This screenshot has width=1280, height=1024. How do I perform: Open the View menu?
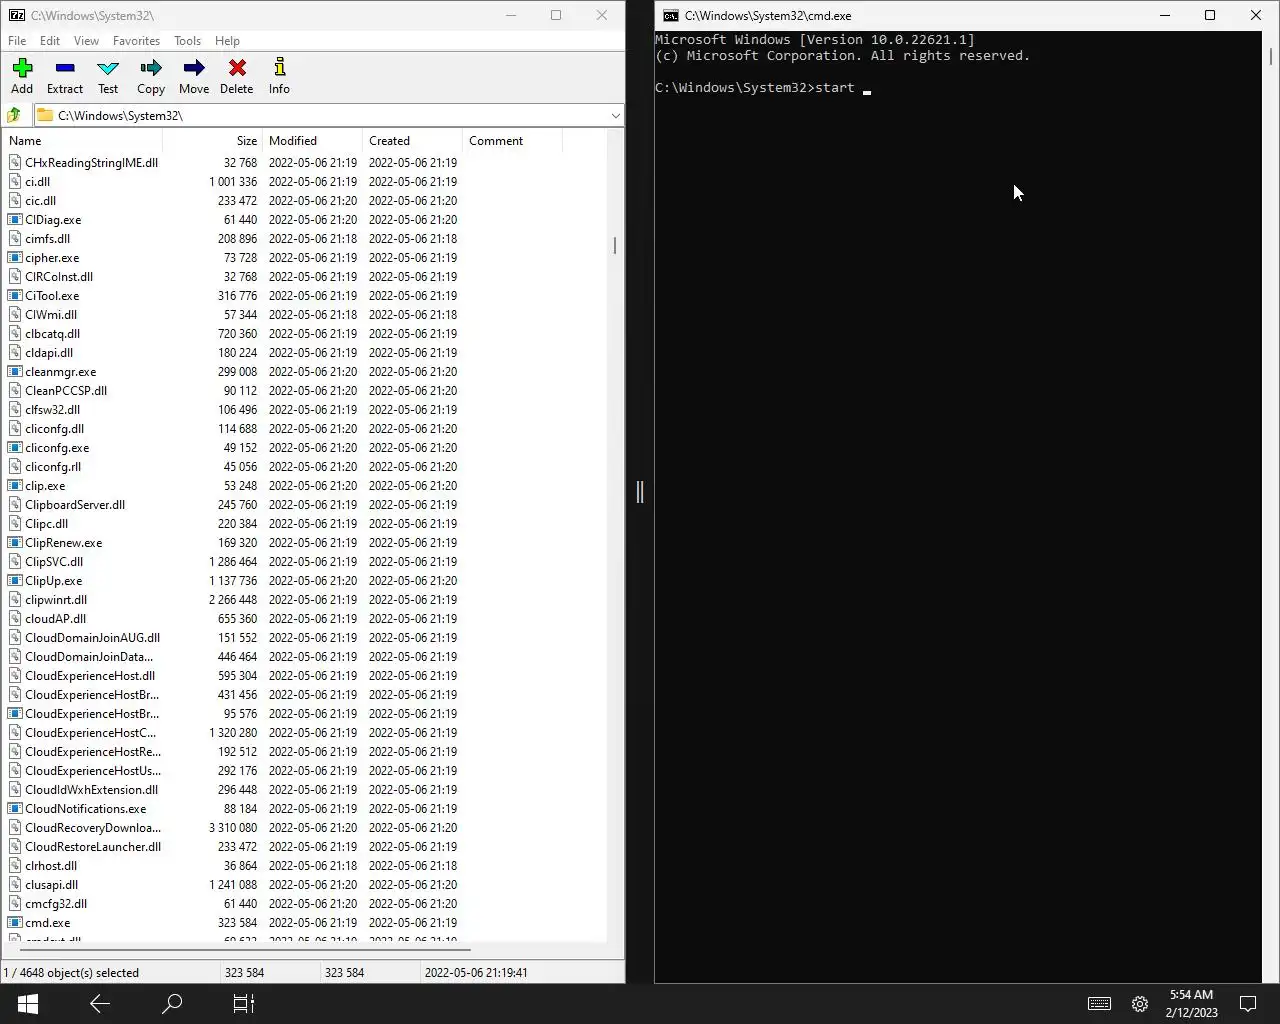tap(86, 41)
